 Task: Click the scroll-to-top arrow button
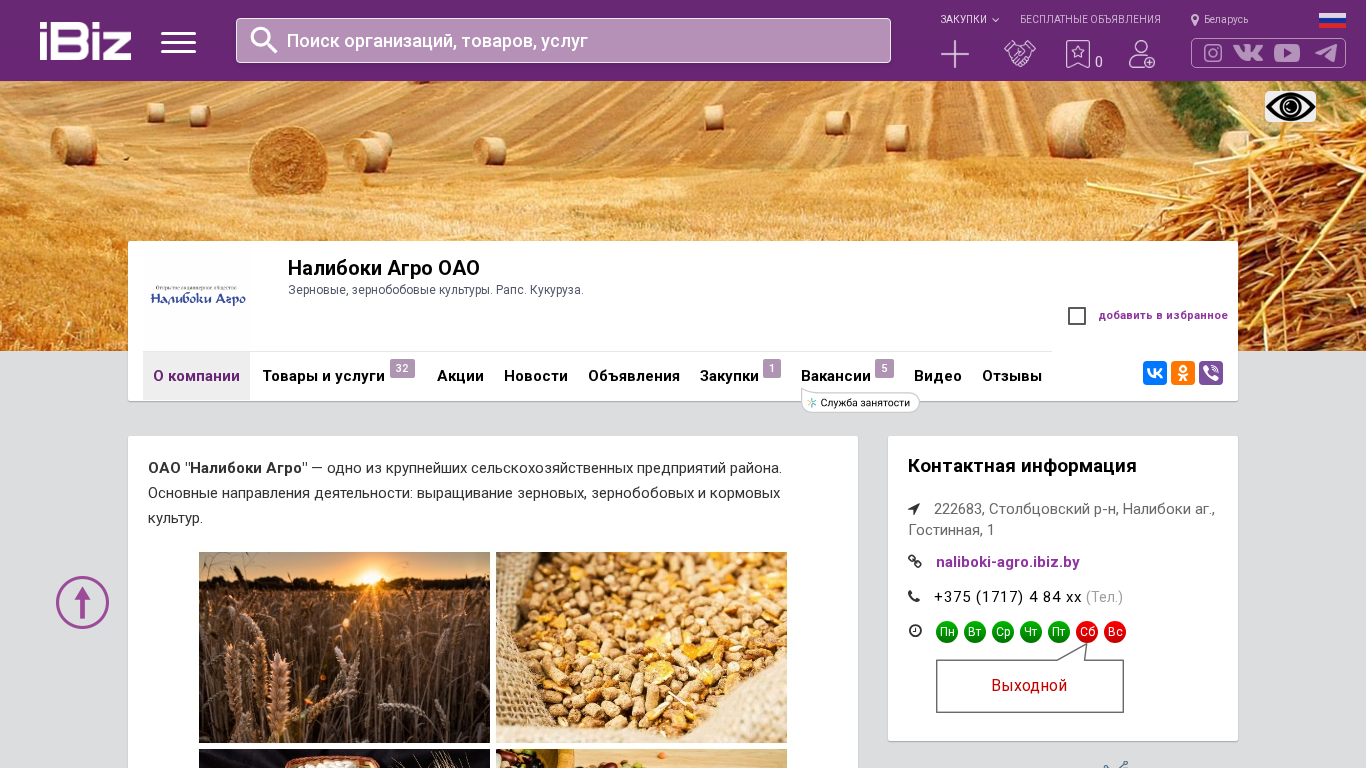[x=82, y=602]
